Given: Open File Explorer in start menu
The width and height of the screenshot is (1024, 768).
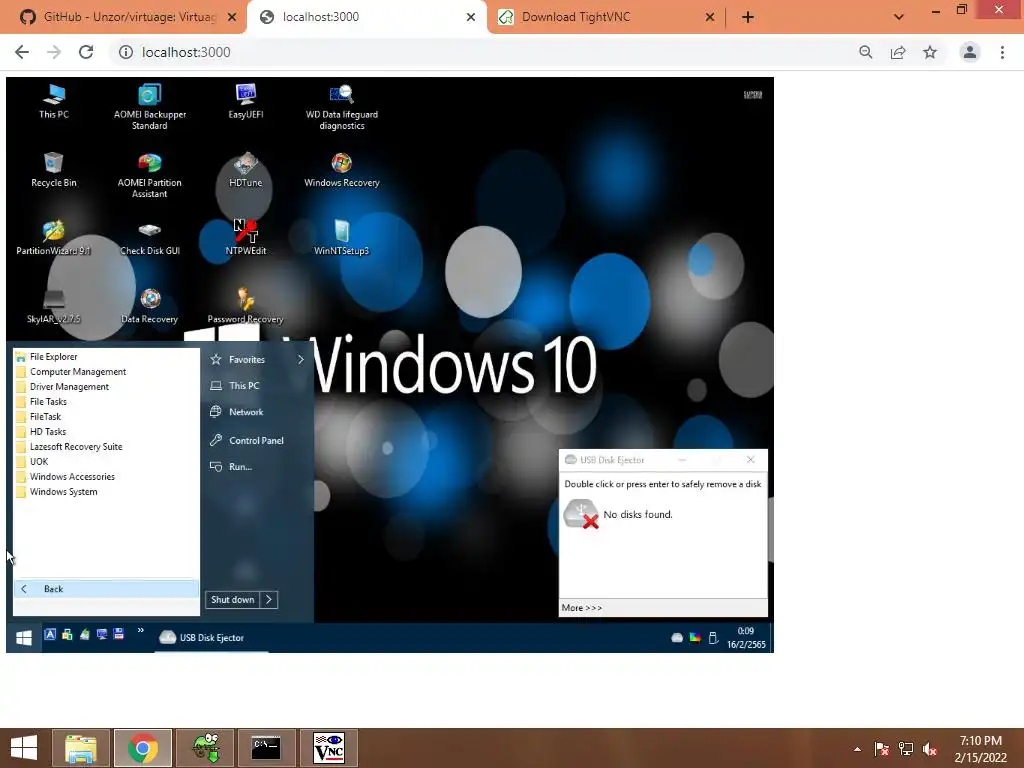Looking at the screenshot, I should (x=106, y=357).
